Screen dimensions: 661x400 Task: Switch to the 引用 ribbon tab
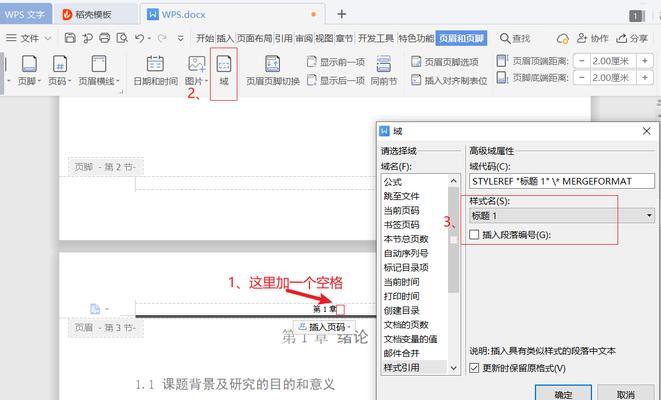283,38
